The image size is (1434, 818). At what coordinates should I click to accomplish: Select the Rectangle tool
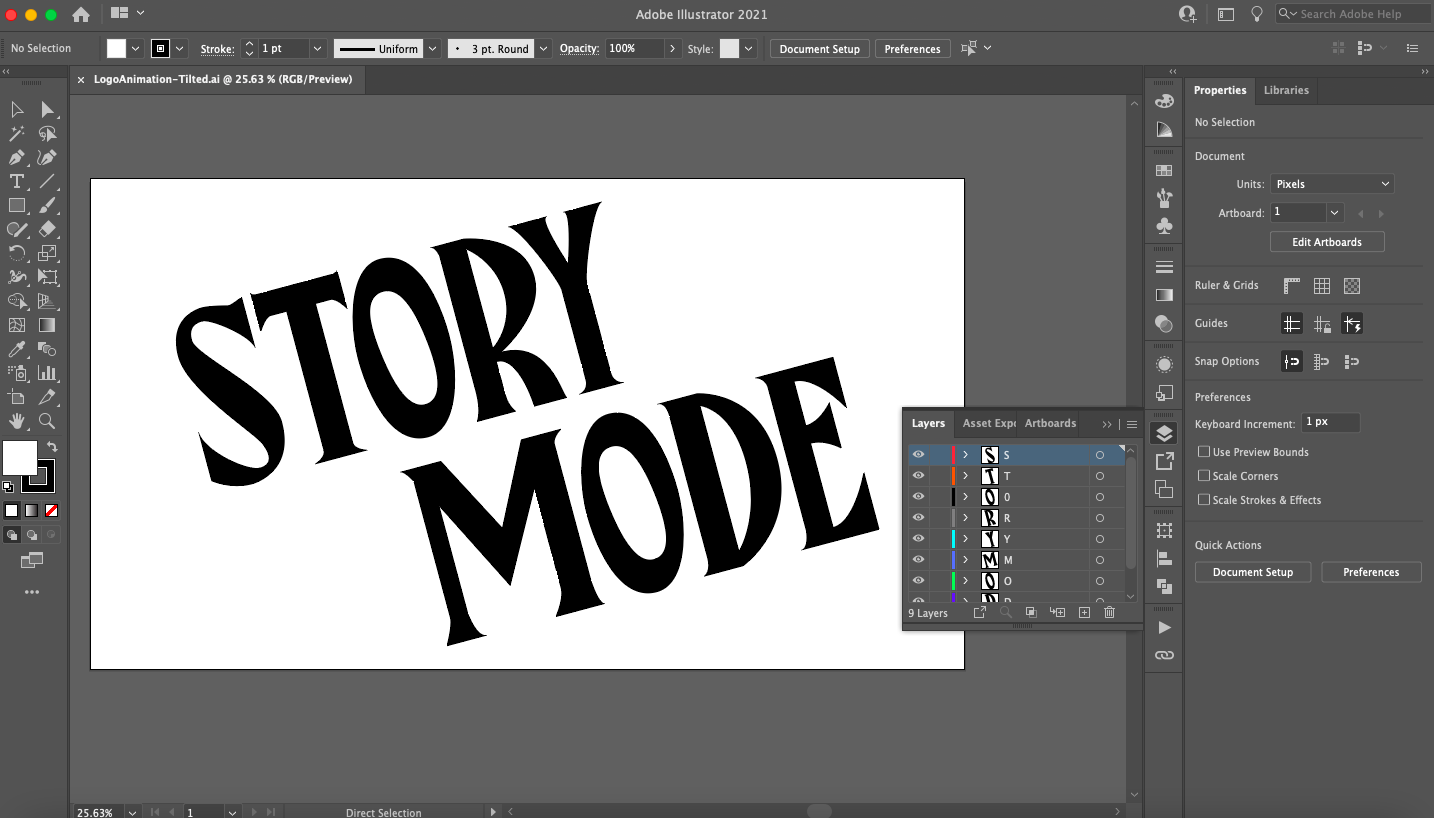coord(16,205)
